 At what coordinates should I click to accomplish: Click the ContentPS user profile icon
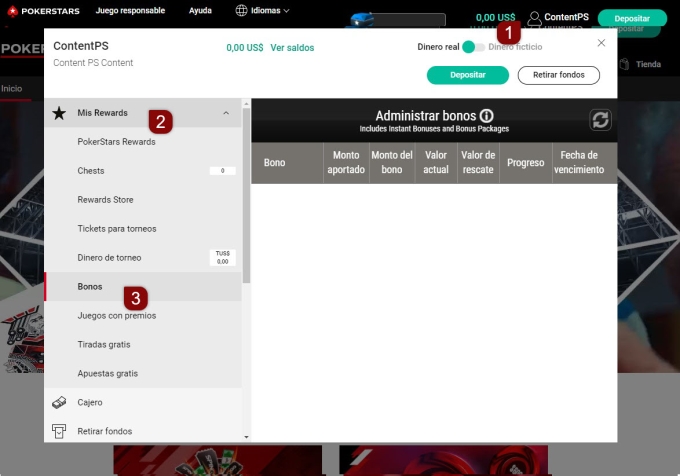coord(534,18)
